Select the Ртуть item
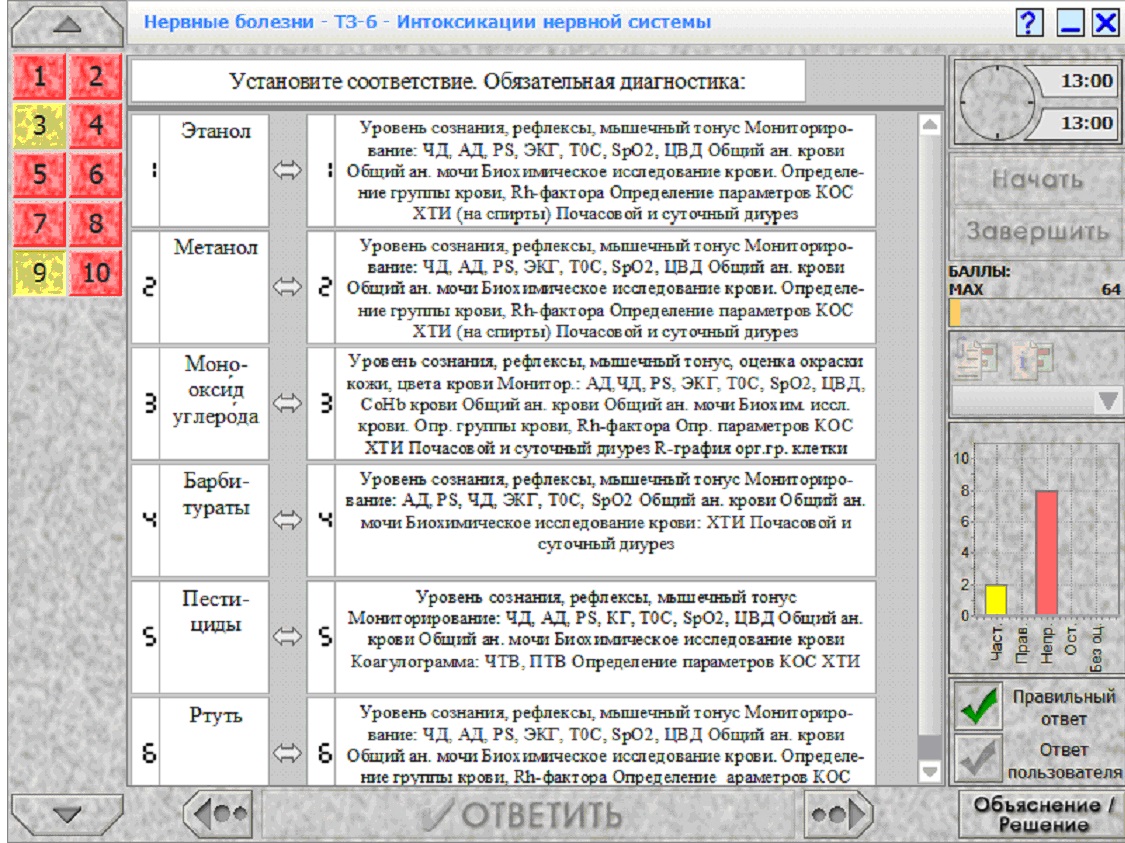This screenshot has width=1125, height=843. 214,741
